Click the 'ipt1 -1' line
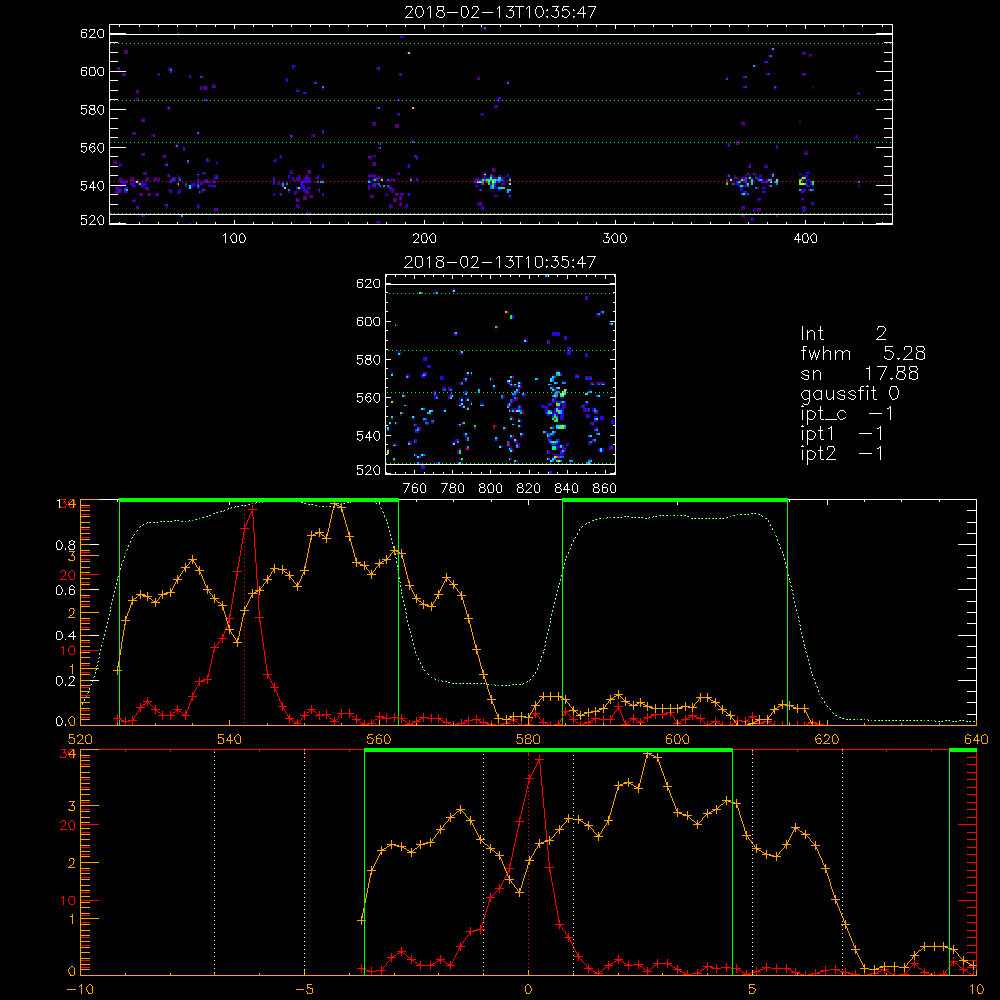1000x1000 pixels. coord(842,434)
